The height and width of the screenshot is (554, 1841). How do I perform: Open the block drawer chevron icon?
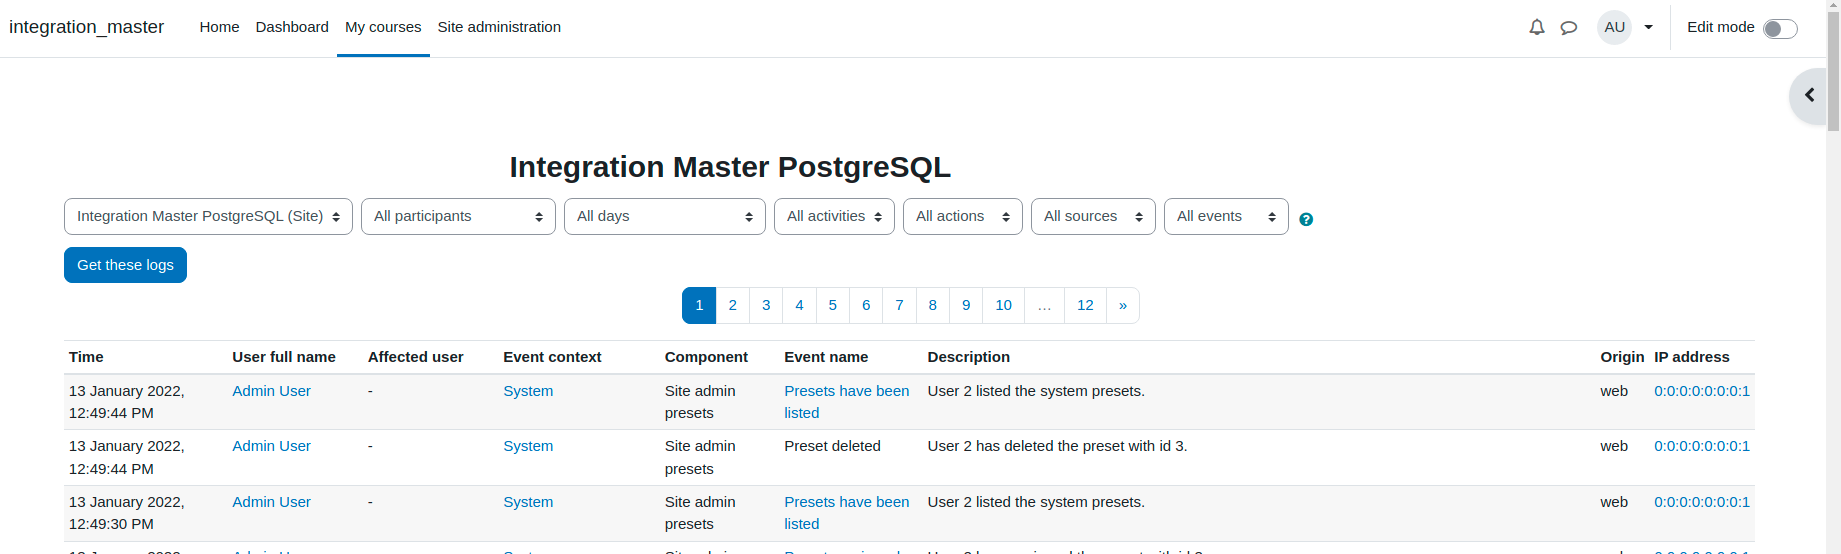point(1810,95)
